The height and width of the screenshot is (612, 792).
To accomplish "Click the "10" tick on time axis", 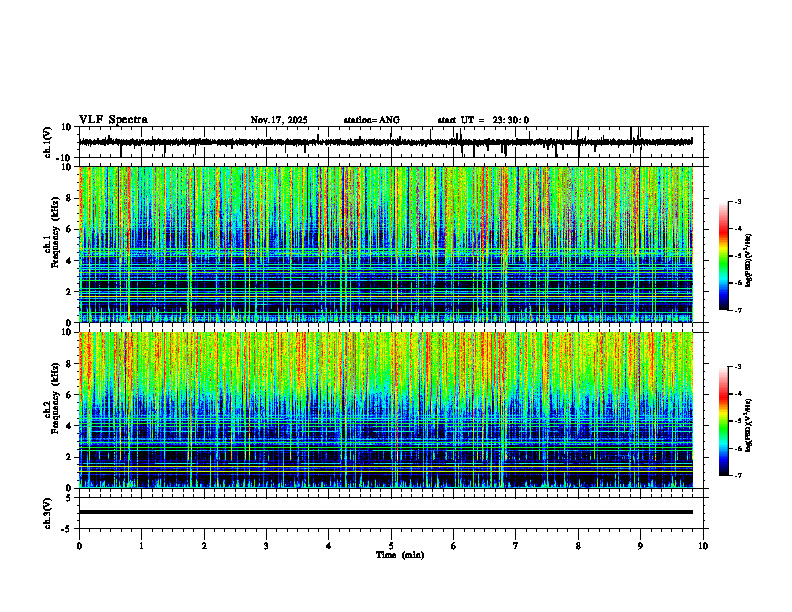I will (703, 546).
